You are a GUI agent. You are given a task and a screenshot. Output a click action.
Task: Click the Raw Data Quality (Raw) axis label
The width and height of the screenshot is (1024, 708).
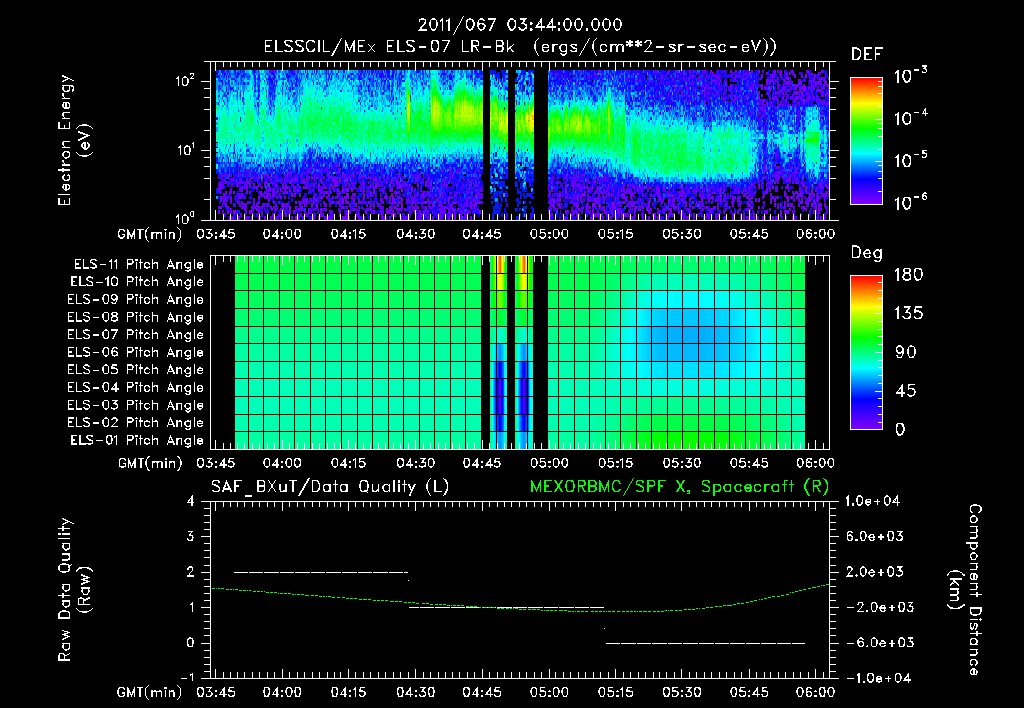pyautogui.click(x=74, y=590)
